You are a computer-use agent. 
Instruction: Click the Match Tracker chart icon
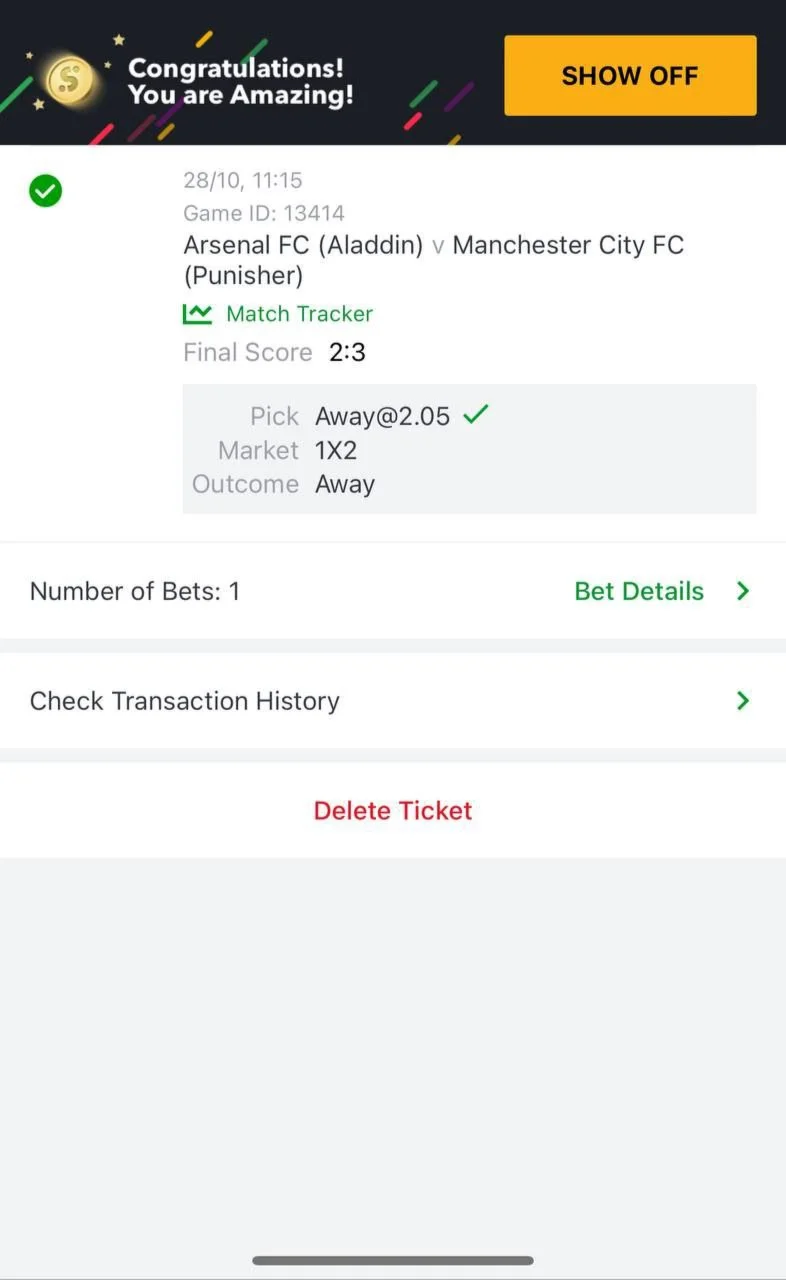[x=197, y=314]
